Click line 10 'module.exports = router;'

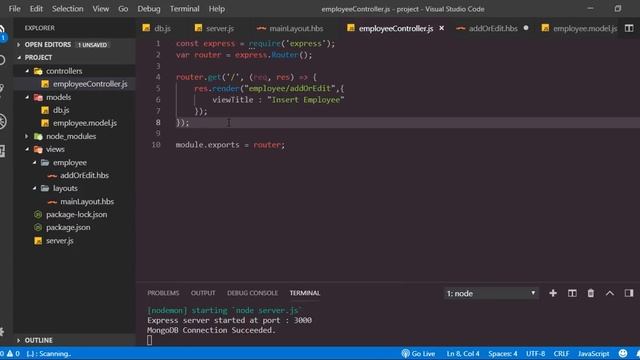pyautogui.click(x=230, y=145)
